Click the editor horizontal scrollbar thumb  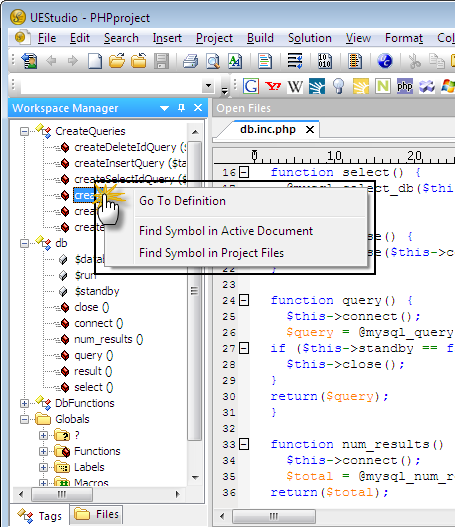[274, 516]
